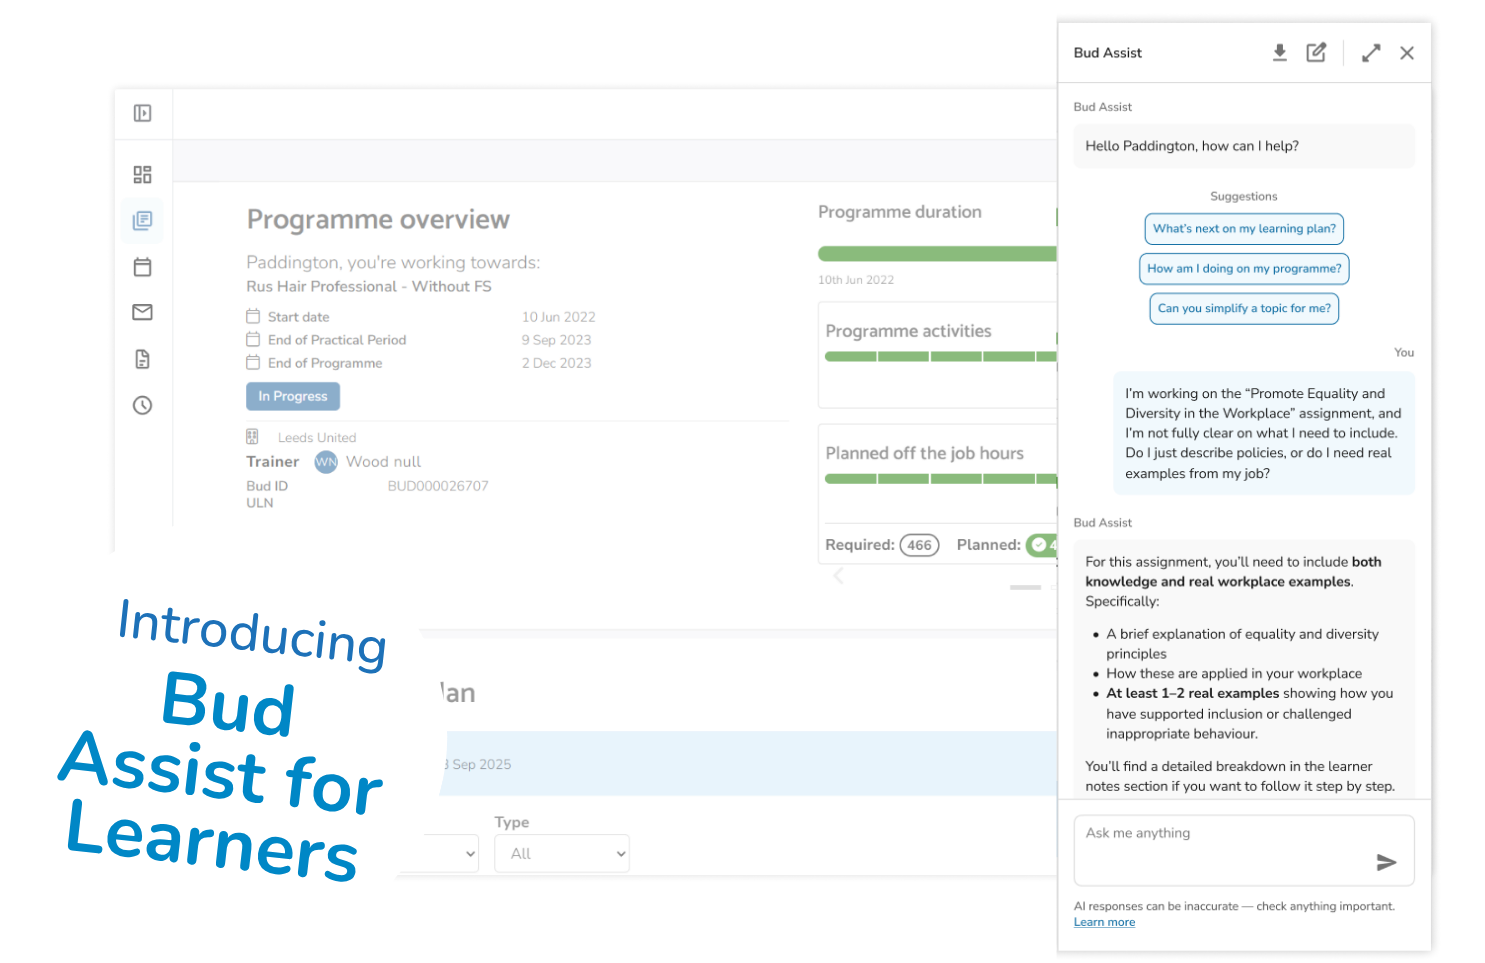1485x963 pixels.
Task: Click "Hello Paddington, how can I help?" message
Action: point(1244,146)
